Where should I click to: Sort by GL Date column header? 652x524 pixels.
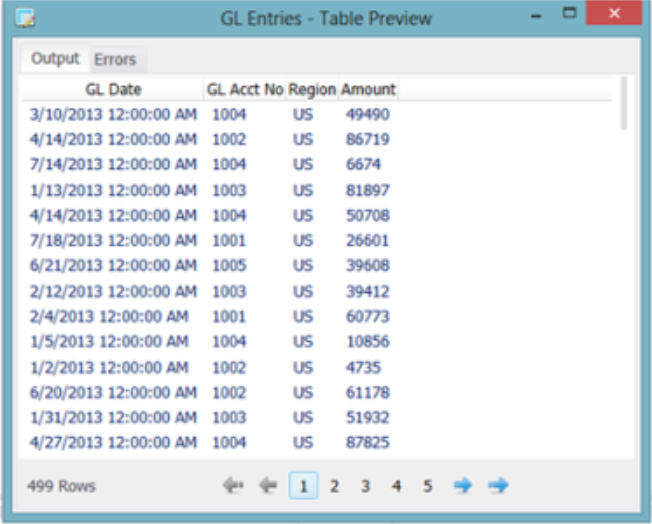click(113, 89)
